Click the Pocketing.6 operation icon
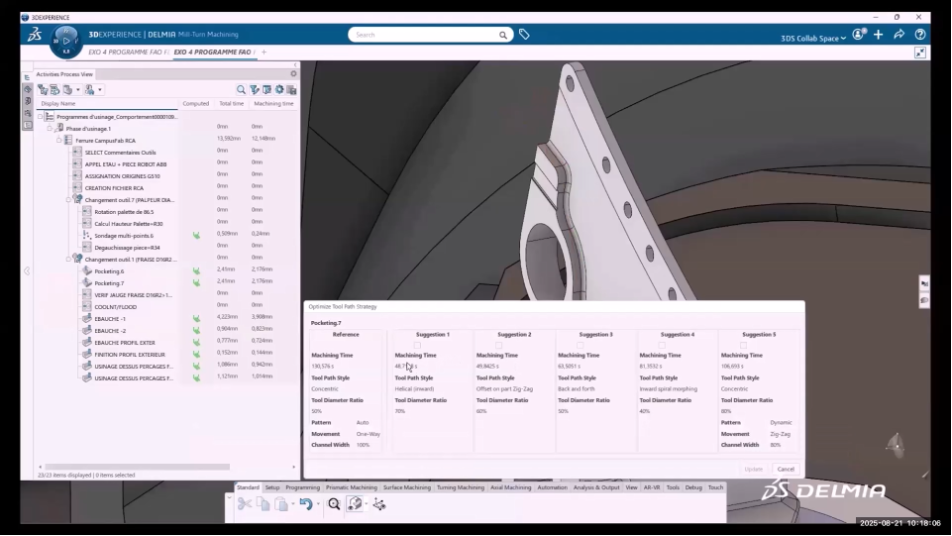The height and width of the screenshot is (536, 952). pyautogui.click(x=87, y=271)
